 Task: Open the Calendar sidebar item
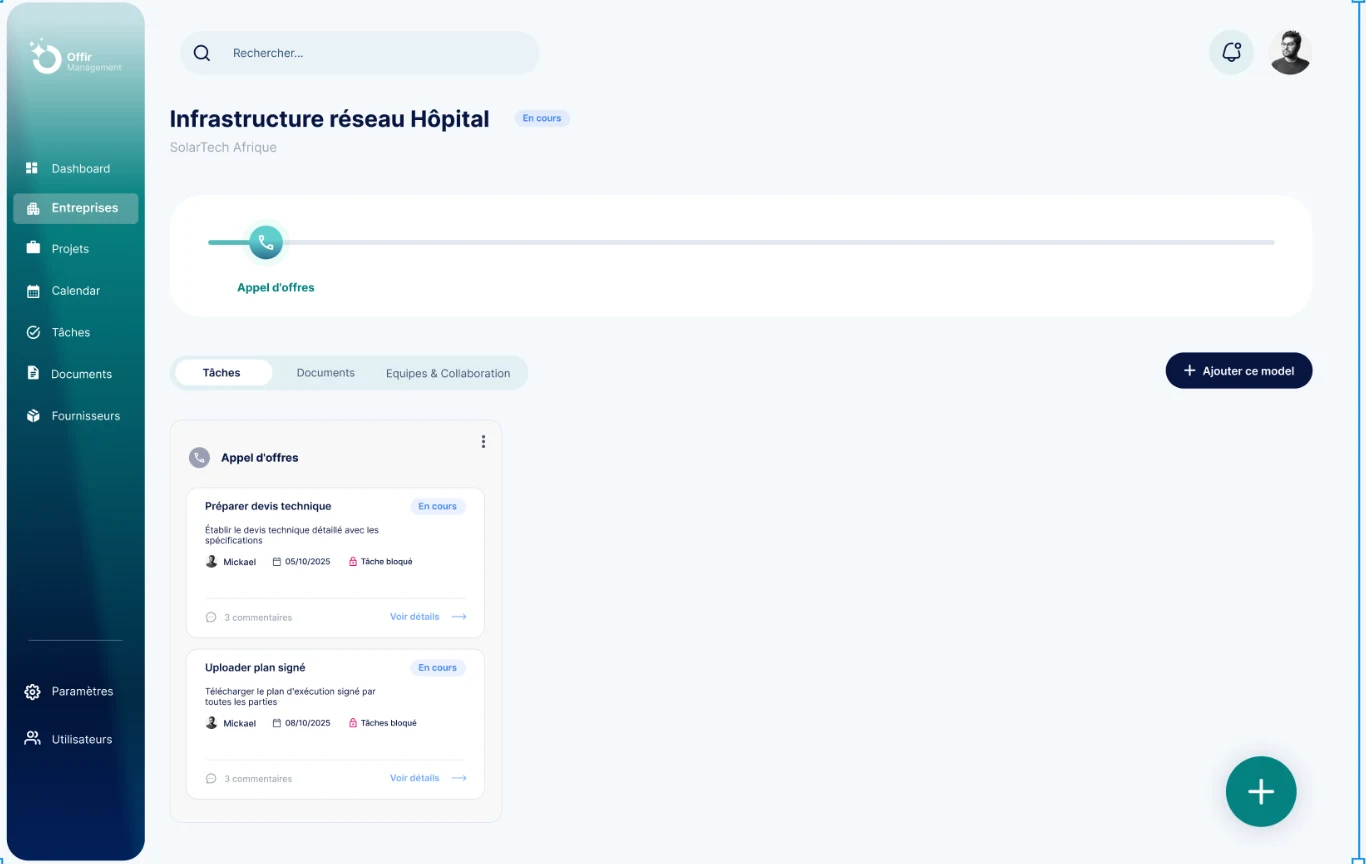point(76,291)
